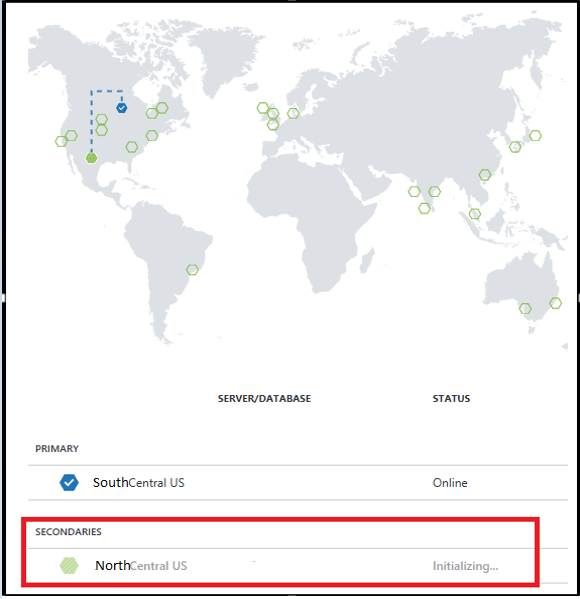Click the striped green icon beside NorthCentral US
This screenshot has height=599, width=580.
pos(69,565)
